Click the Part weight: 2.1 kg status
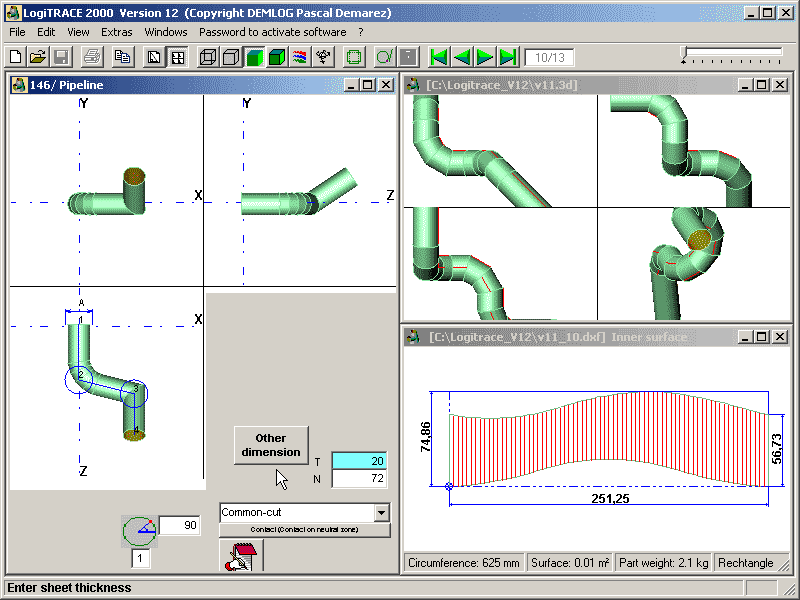The height and width of the screenshot is (600, 800). pos(663,563)
